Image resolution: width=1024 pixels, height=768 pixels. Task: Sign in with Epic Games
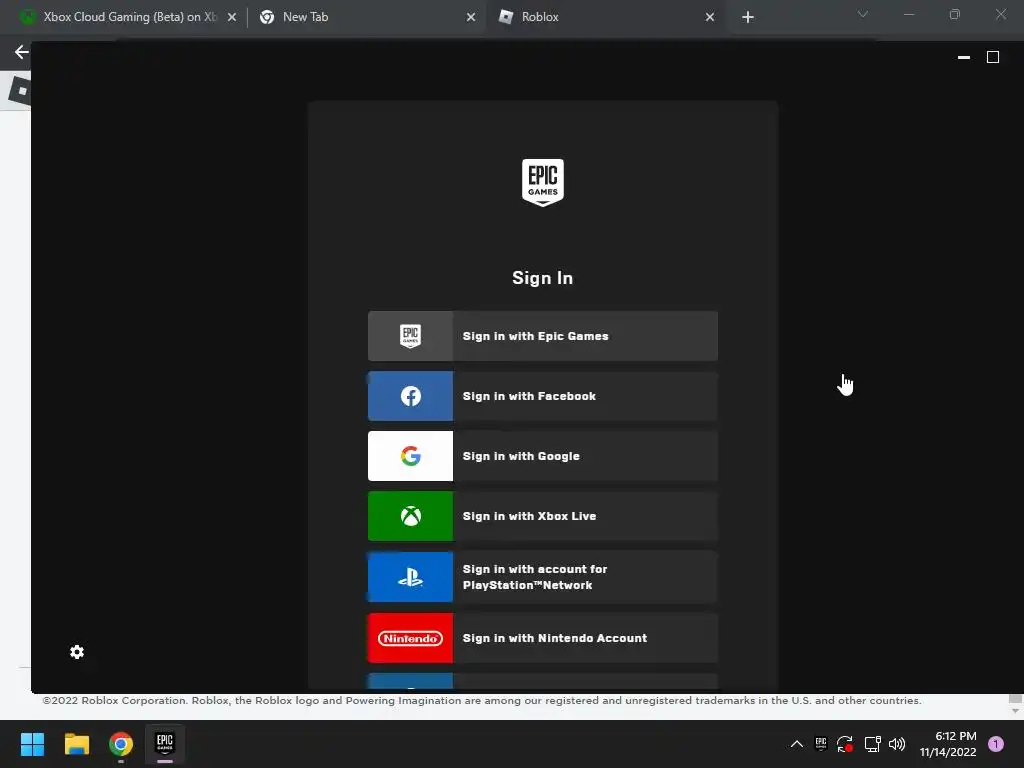[x=543, y=336]
